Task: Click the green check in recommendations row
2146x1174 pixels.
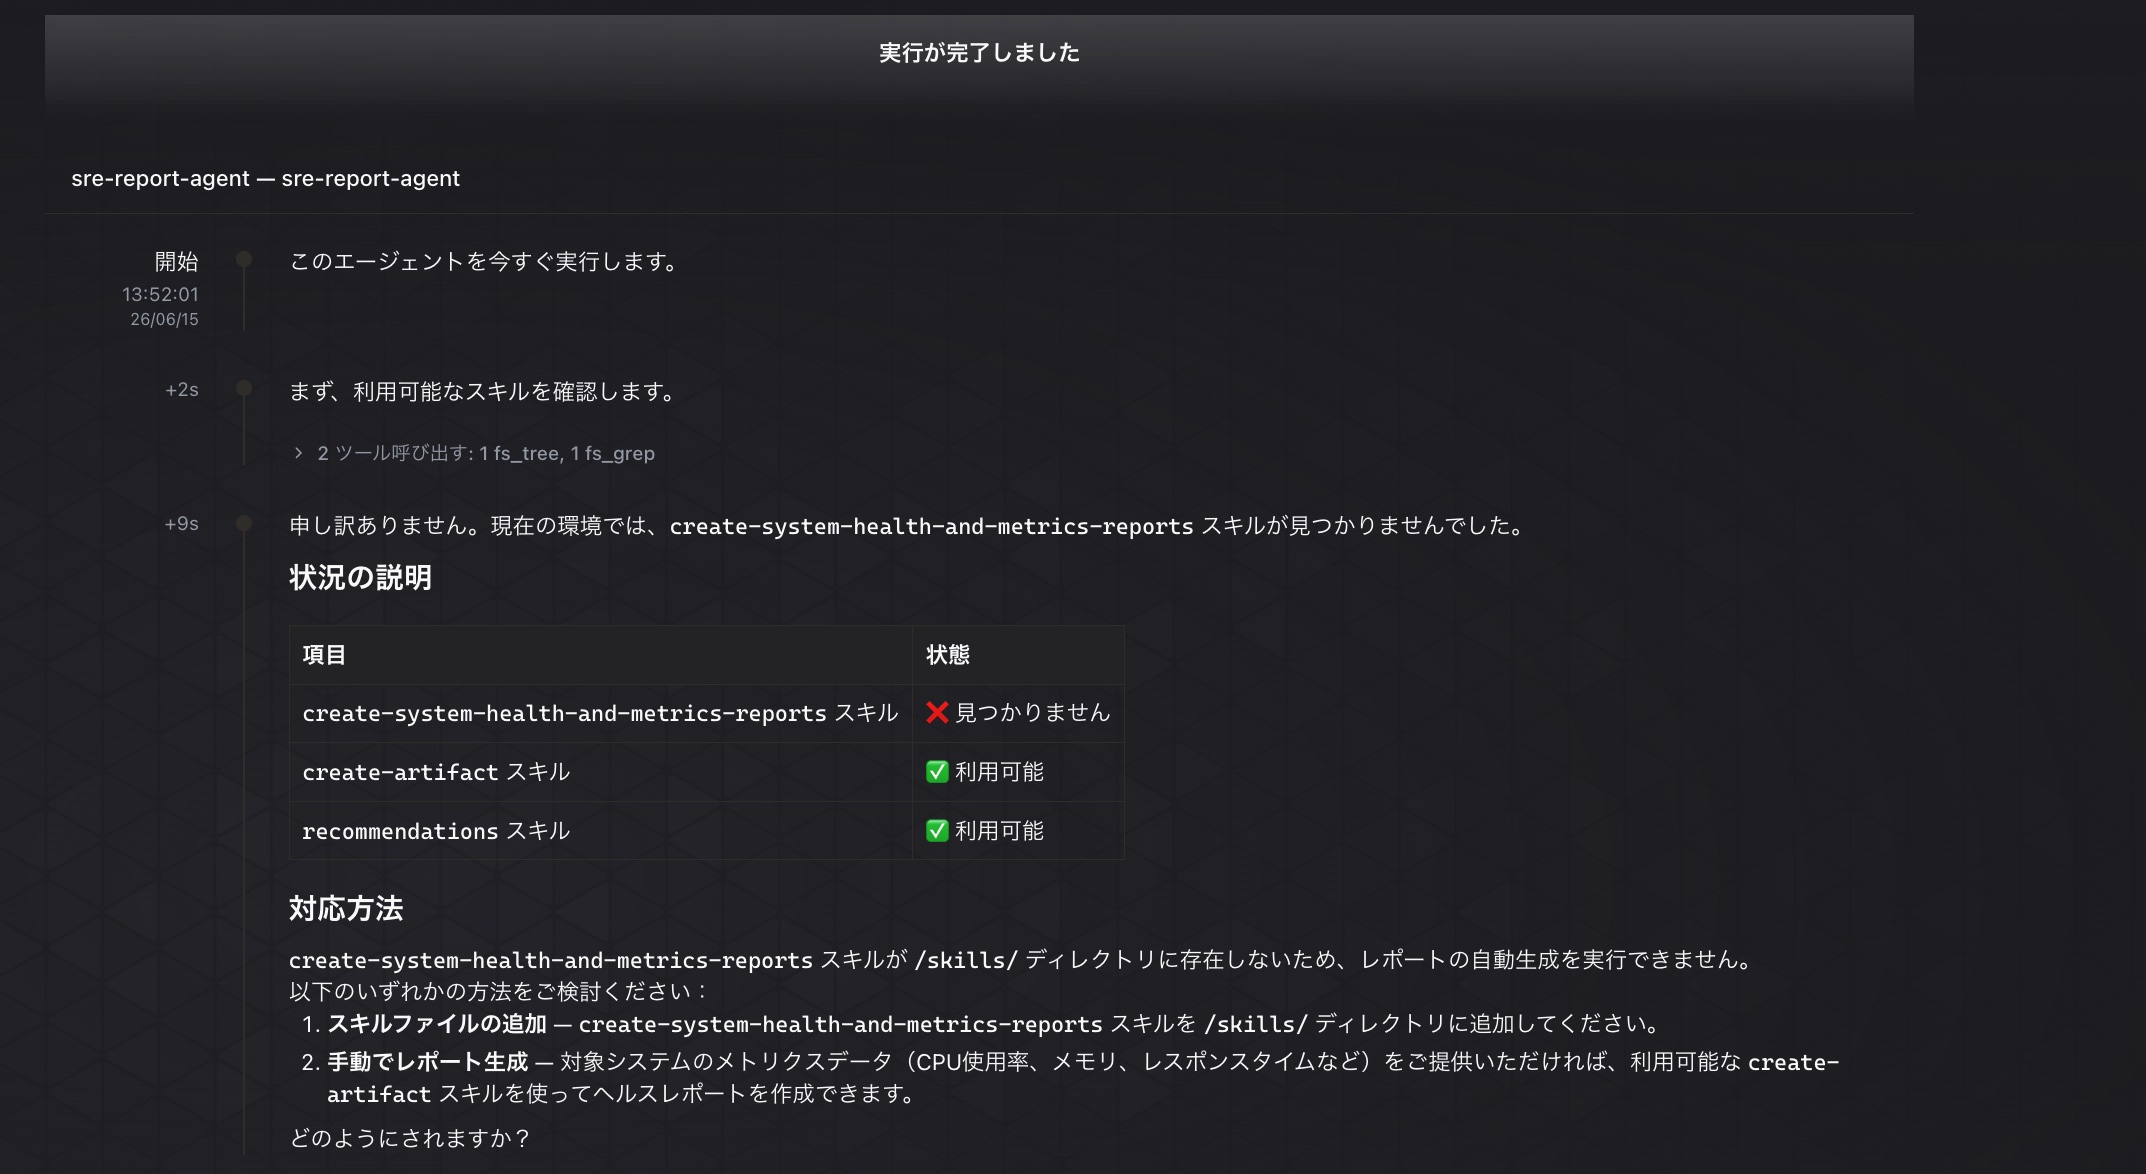Action: [x=937, y=831]
